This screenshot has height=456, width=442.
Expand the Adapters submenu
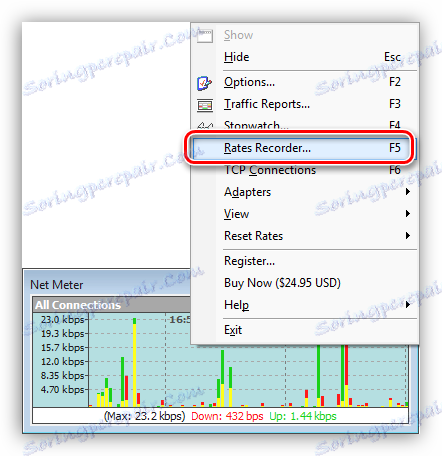click(304, 192)
